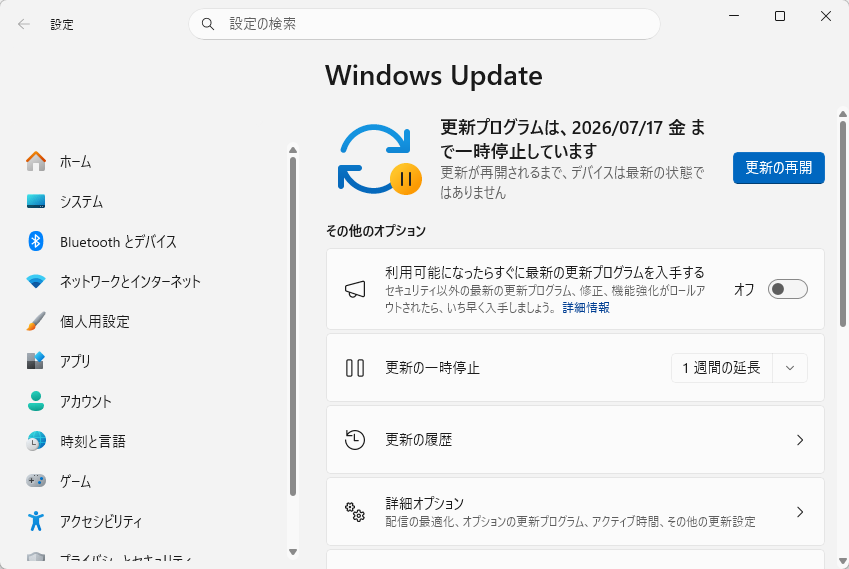Maximize the Settings window
Image resolution: width=849 pixels, height=569 pixels.
click(x=780, y=16)
